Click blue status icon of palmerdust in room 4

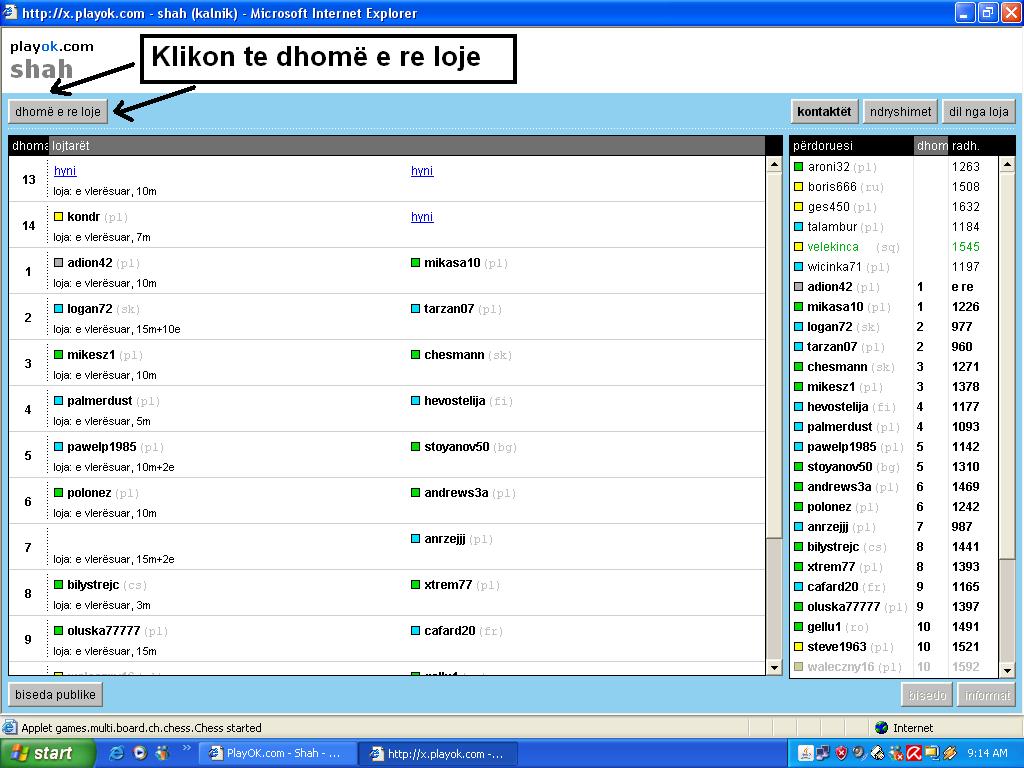click(59, 400)
